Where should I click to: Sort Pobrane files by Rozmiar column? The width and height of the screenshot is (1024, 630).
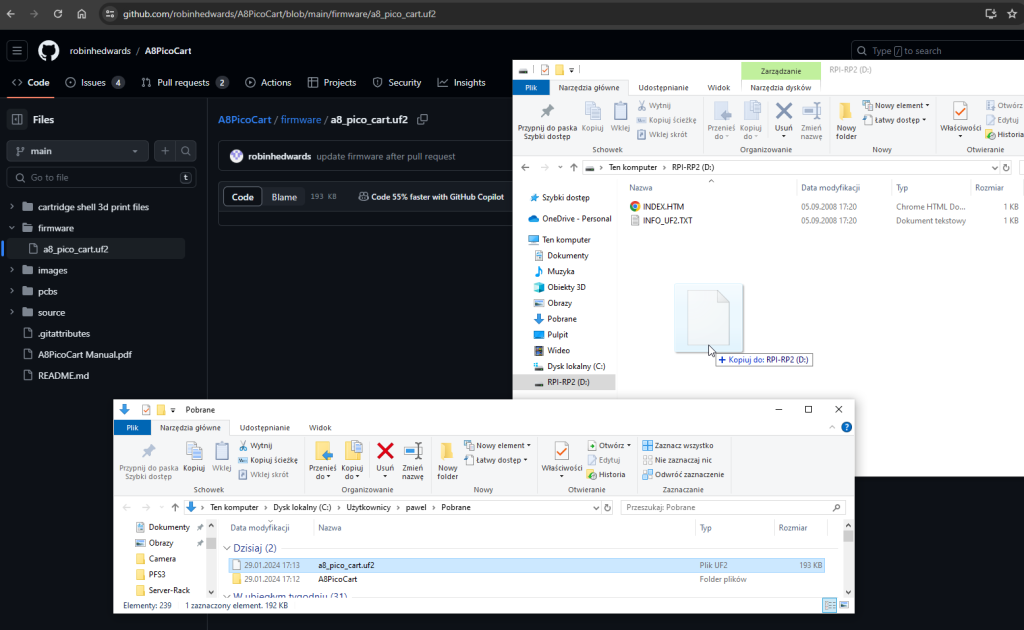pos(793,528)
